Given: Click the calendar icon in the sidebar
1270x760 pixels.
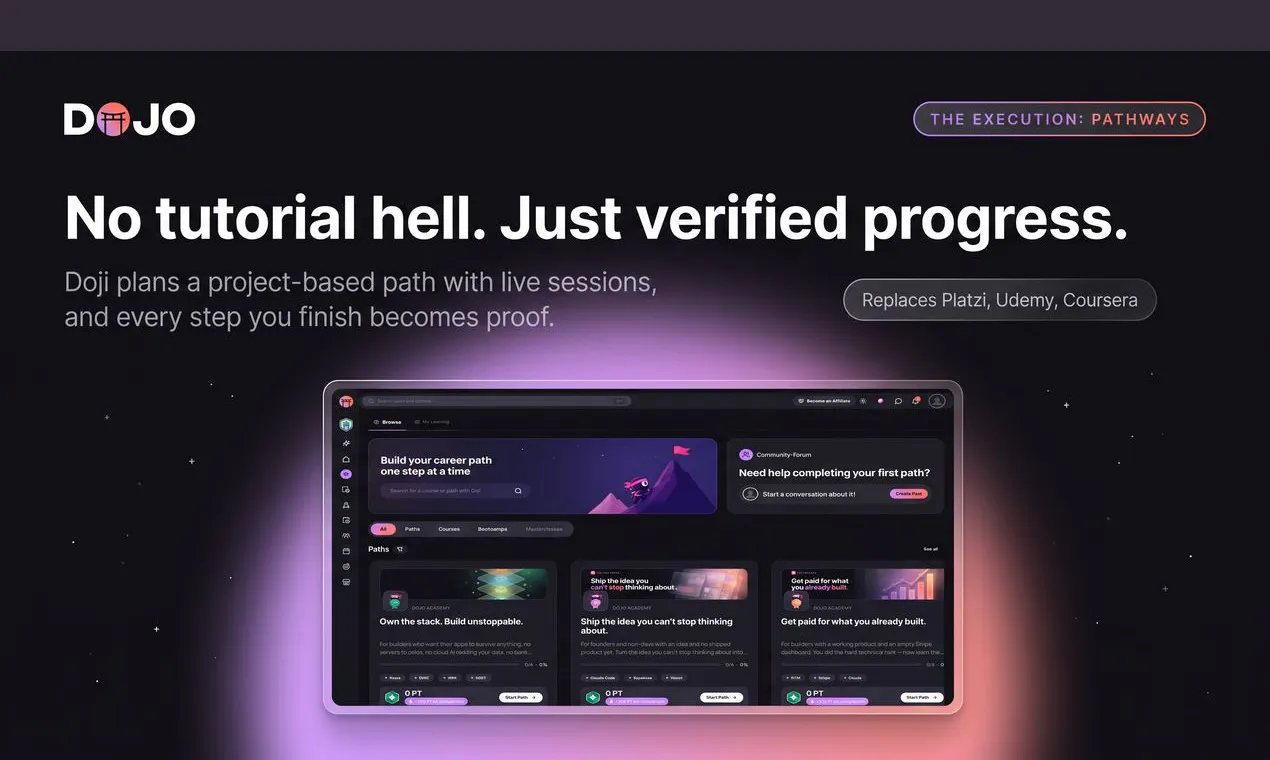Looking at the screenshot, I should (x=346, y=551).
